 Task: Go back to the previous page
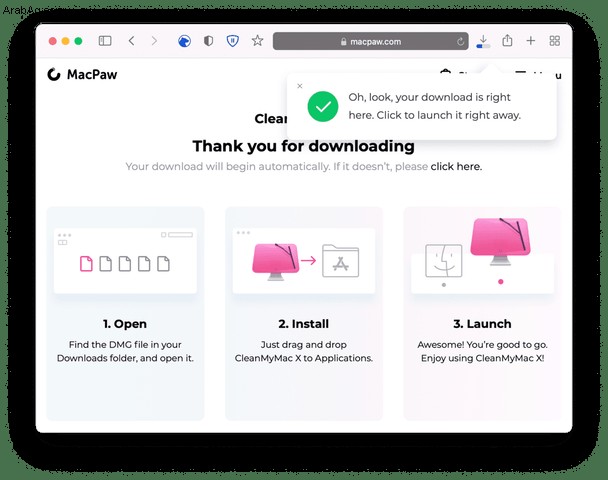(131, 41)
